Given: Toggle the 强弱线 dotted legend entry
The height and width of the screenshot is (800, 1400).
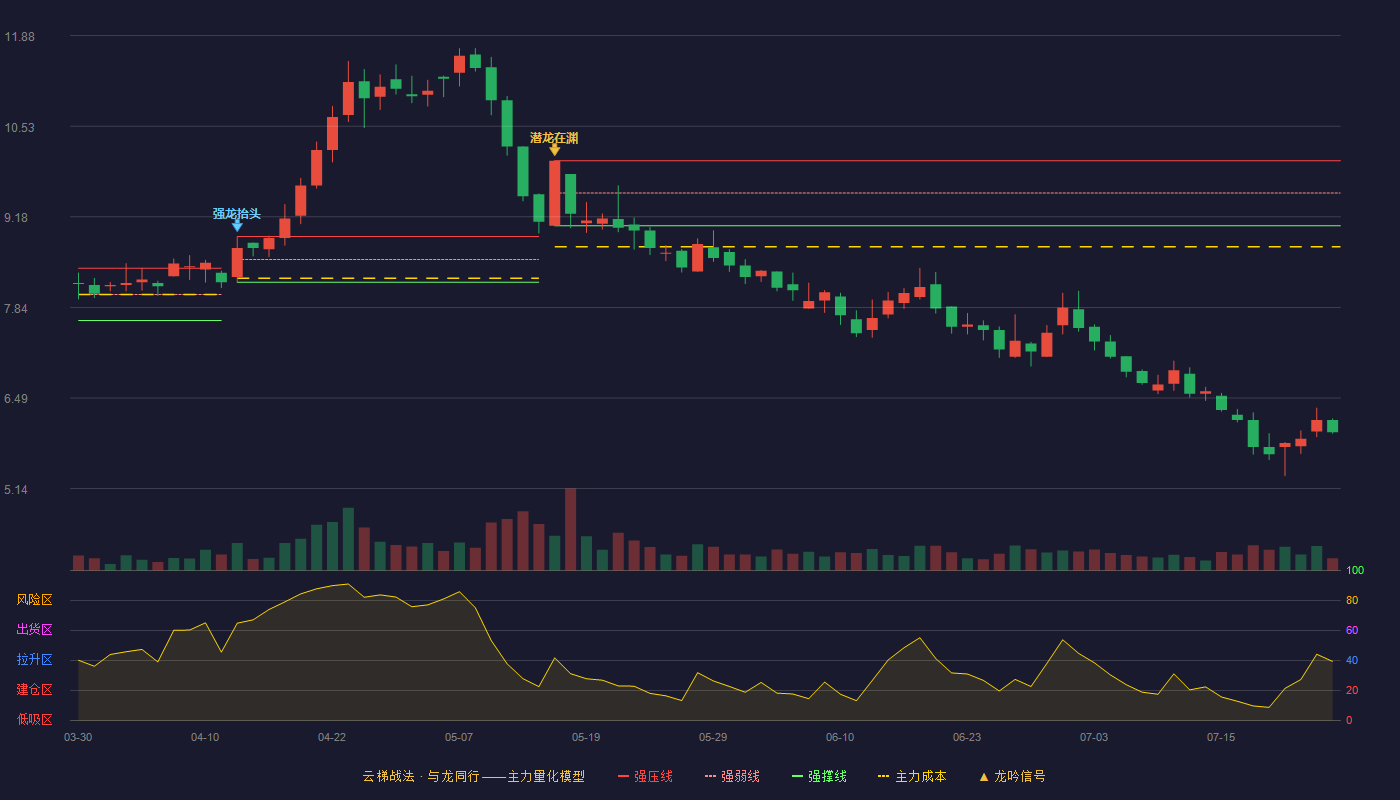Looking at the screenshot, I should point(732,776).
